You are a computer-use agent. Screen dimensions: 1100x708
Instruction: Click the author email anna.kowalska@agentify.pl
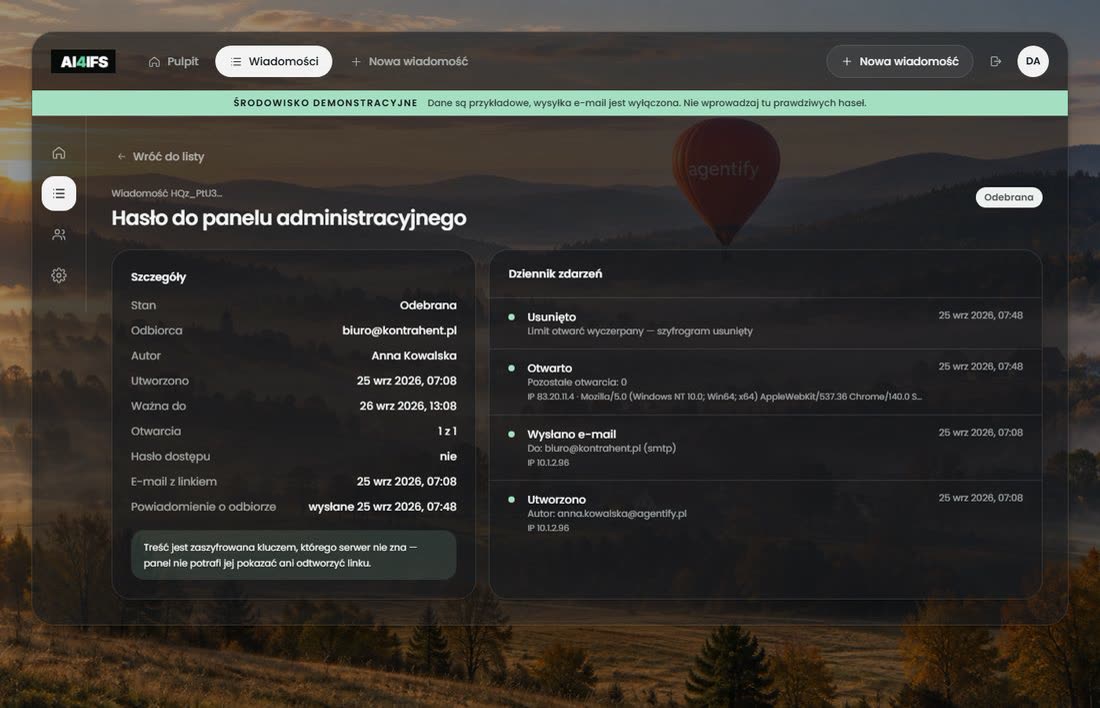622,514
